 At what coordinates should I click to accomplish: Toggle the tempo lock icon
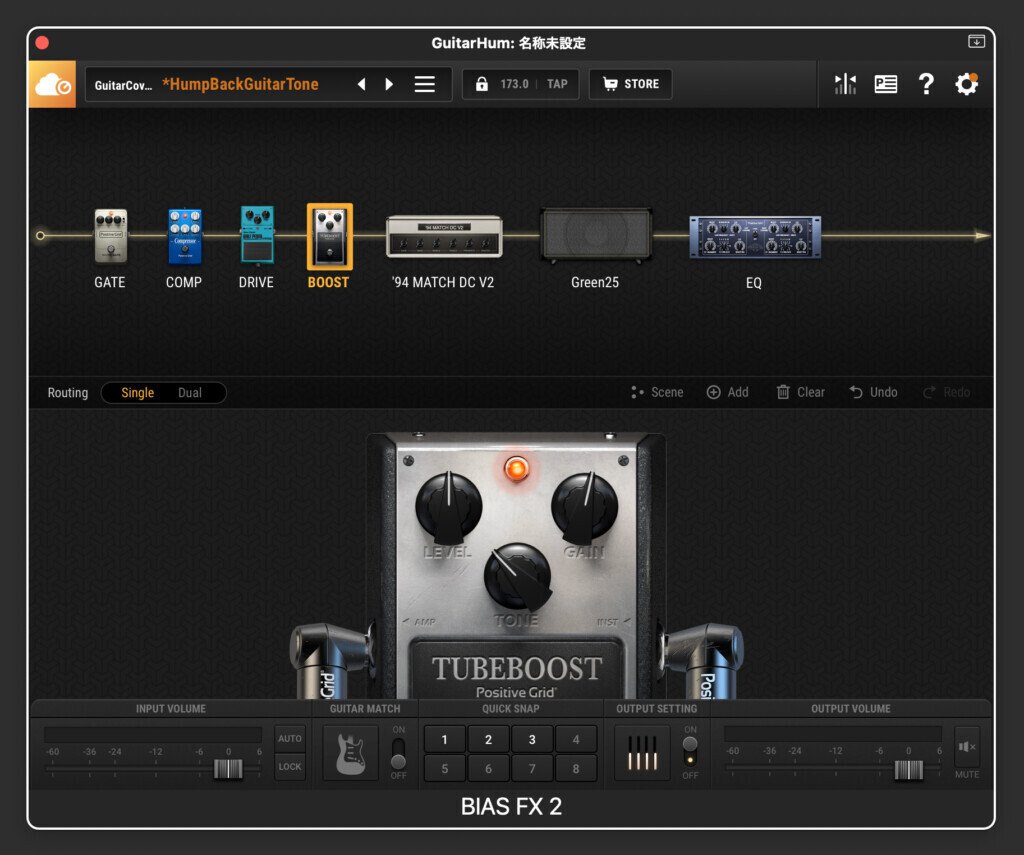[481, 84]
